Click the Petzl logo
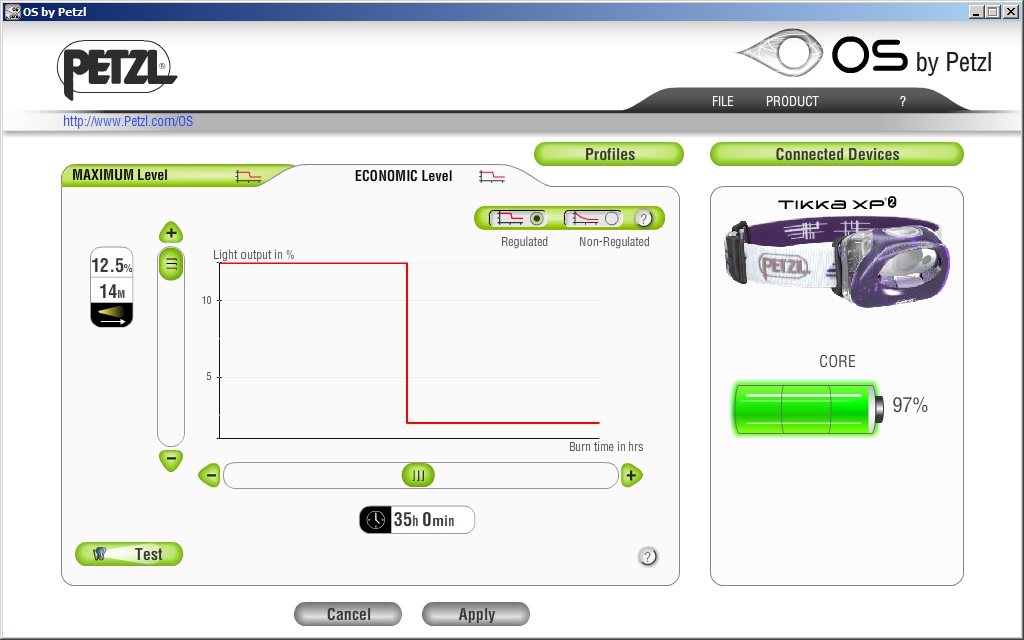Screen dimensions: 1024x640 pos(116,69)
